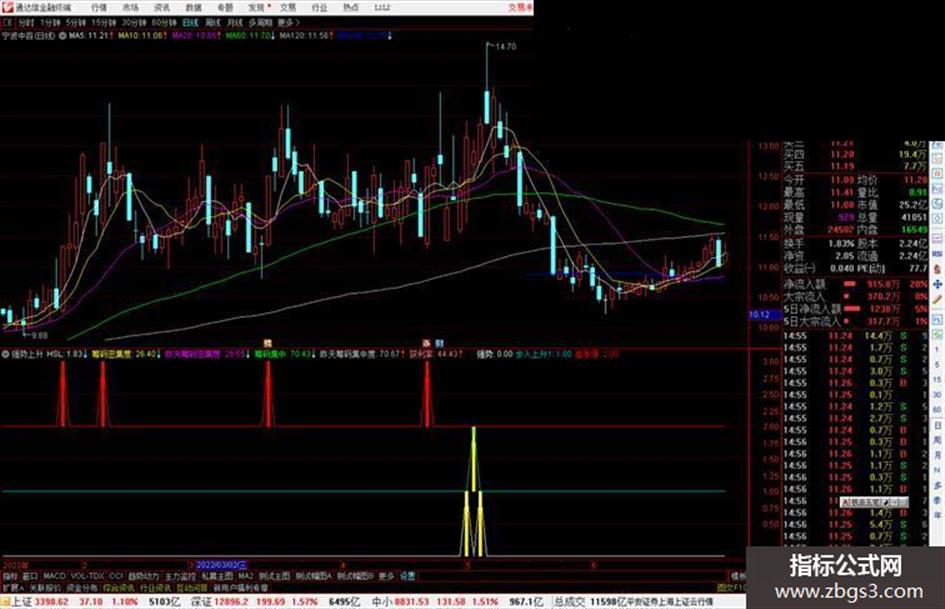Expand 更多 indicator tabs

pyautogui.click(x=386, y=576)
